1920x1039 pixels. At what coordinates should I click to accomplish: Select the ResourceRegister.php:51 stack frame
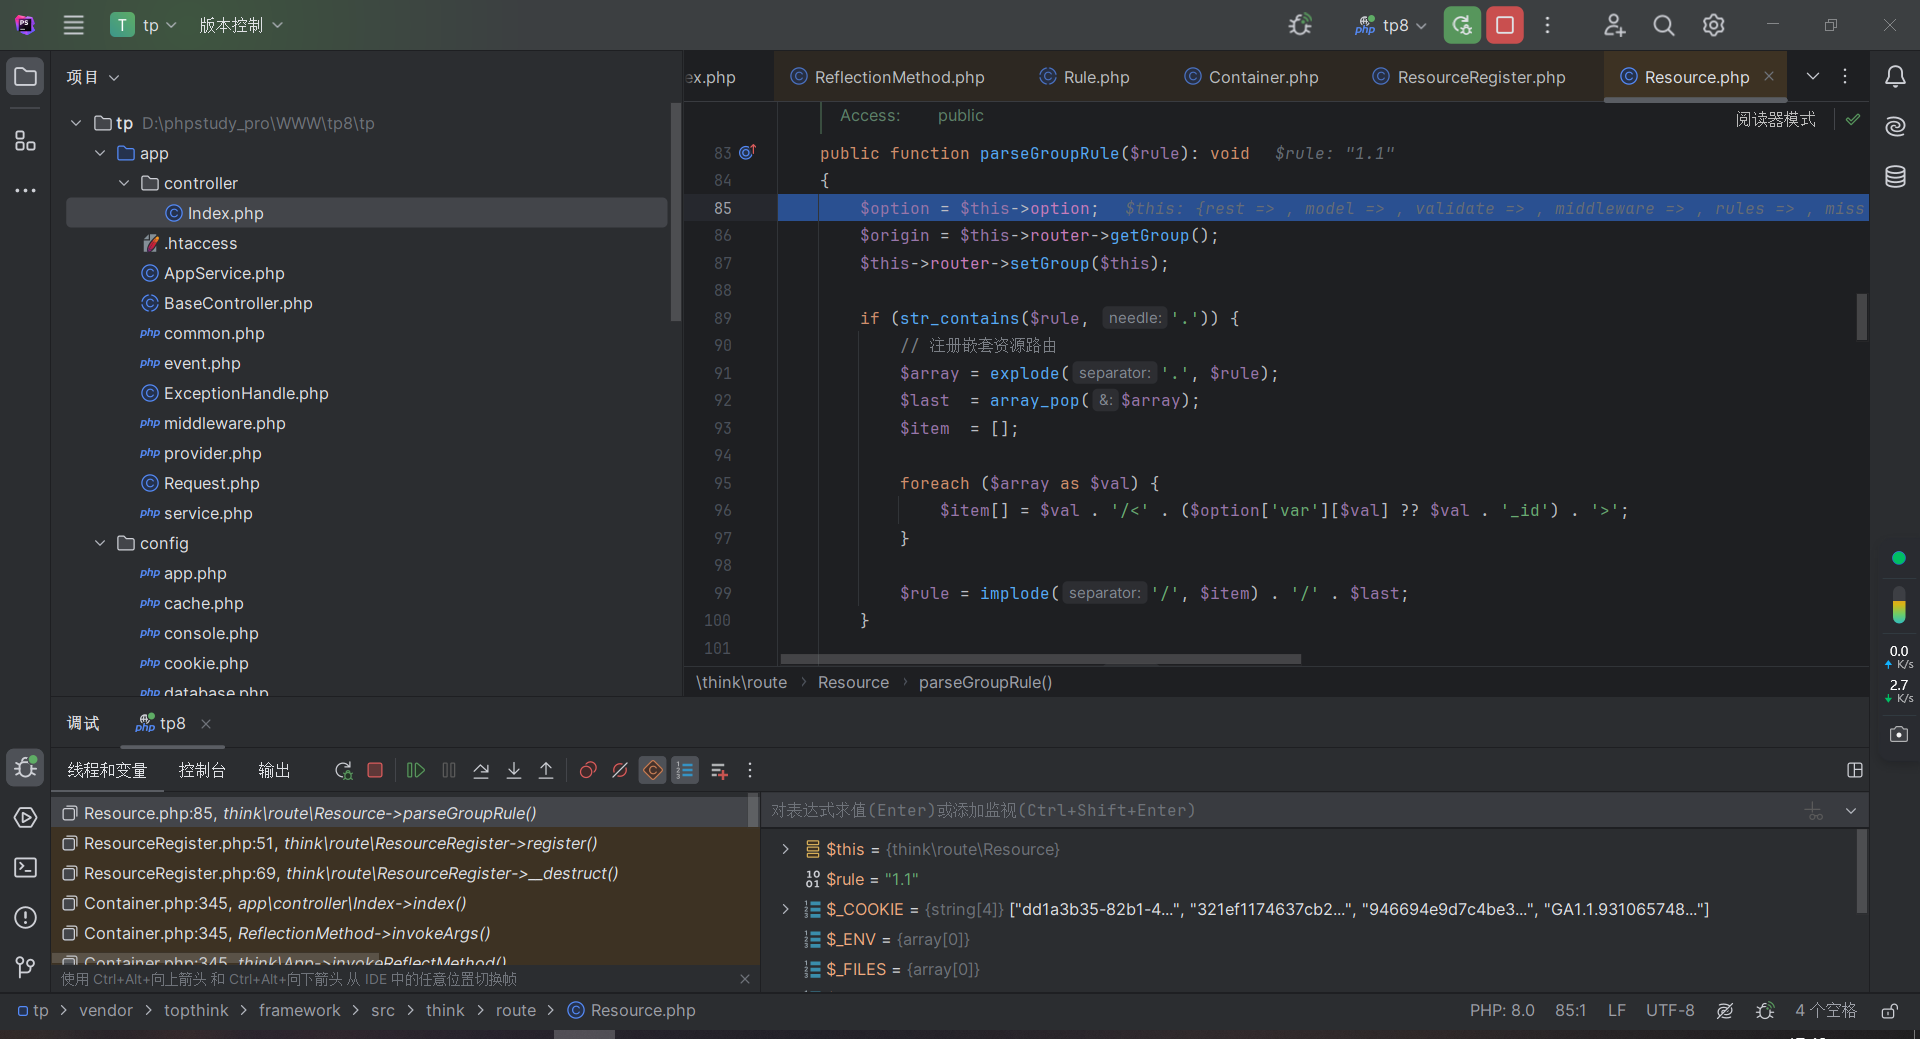340,843
